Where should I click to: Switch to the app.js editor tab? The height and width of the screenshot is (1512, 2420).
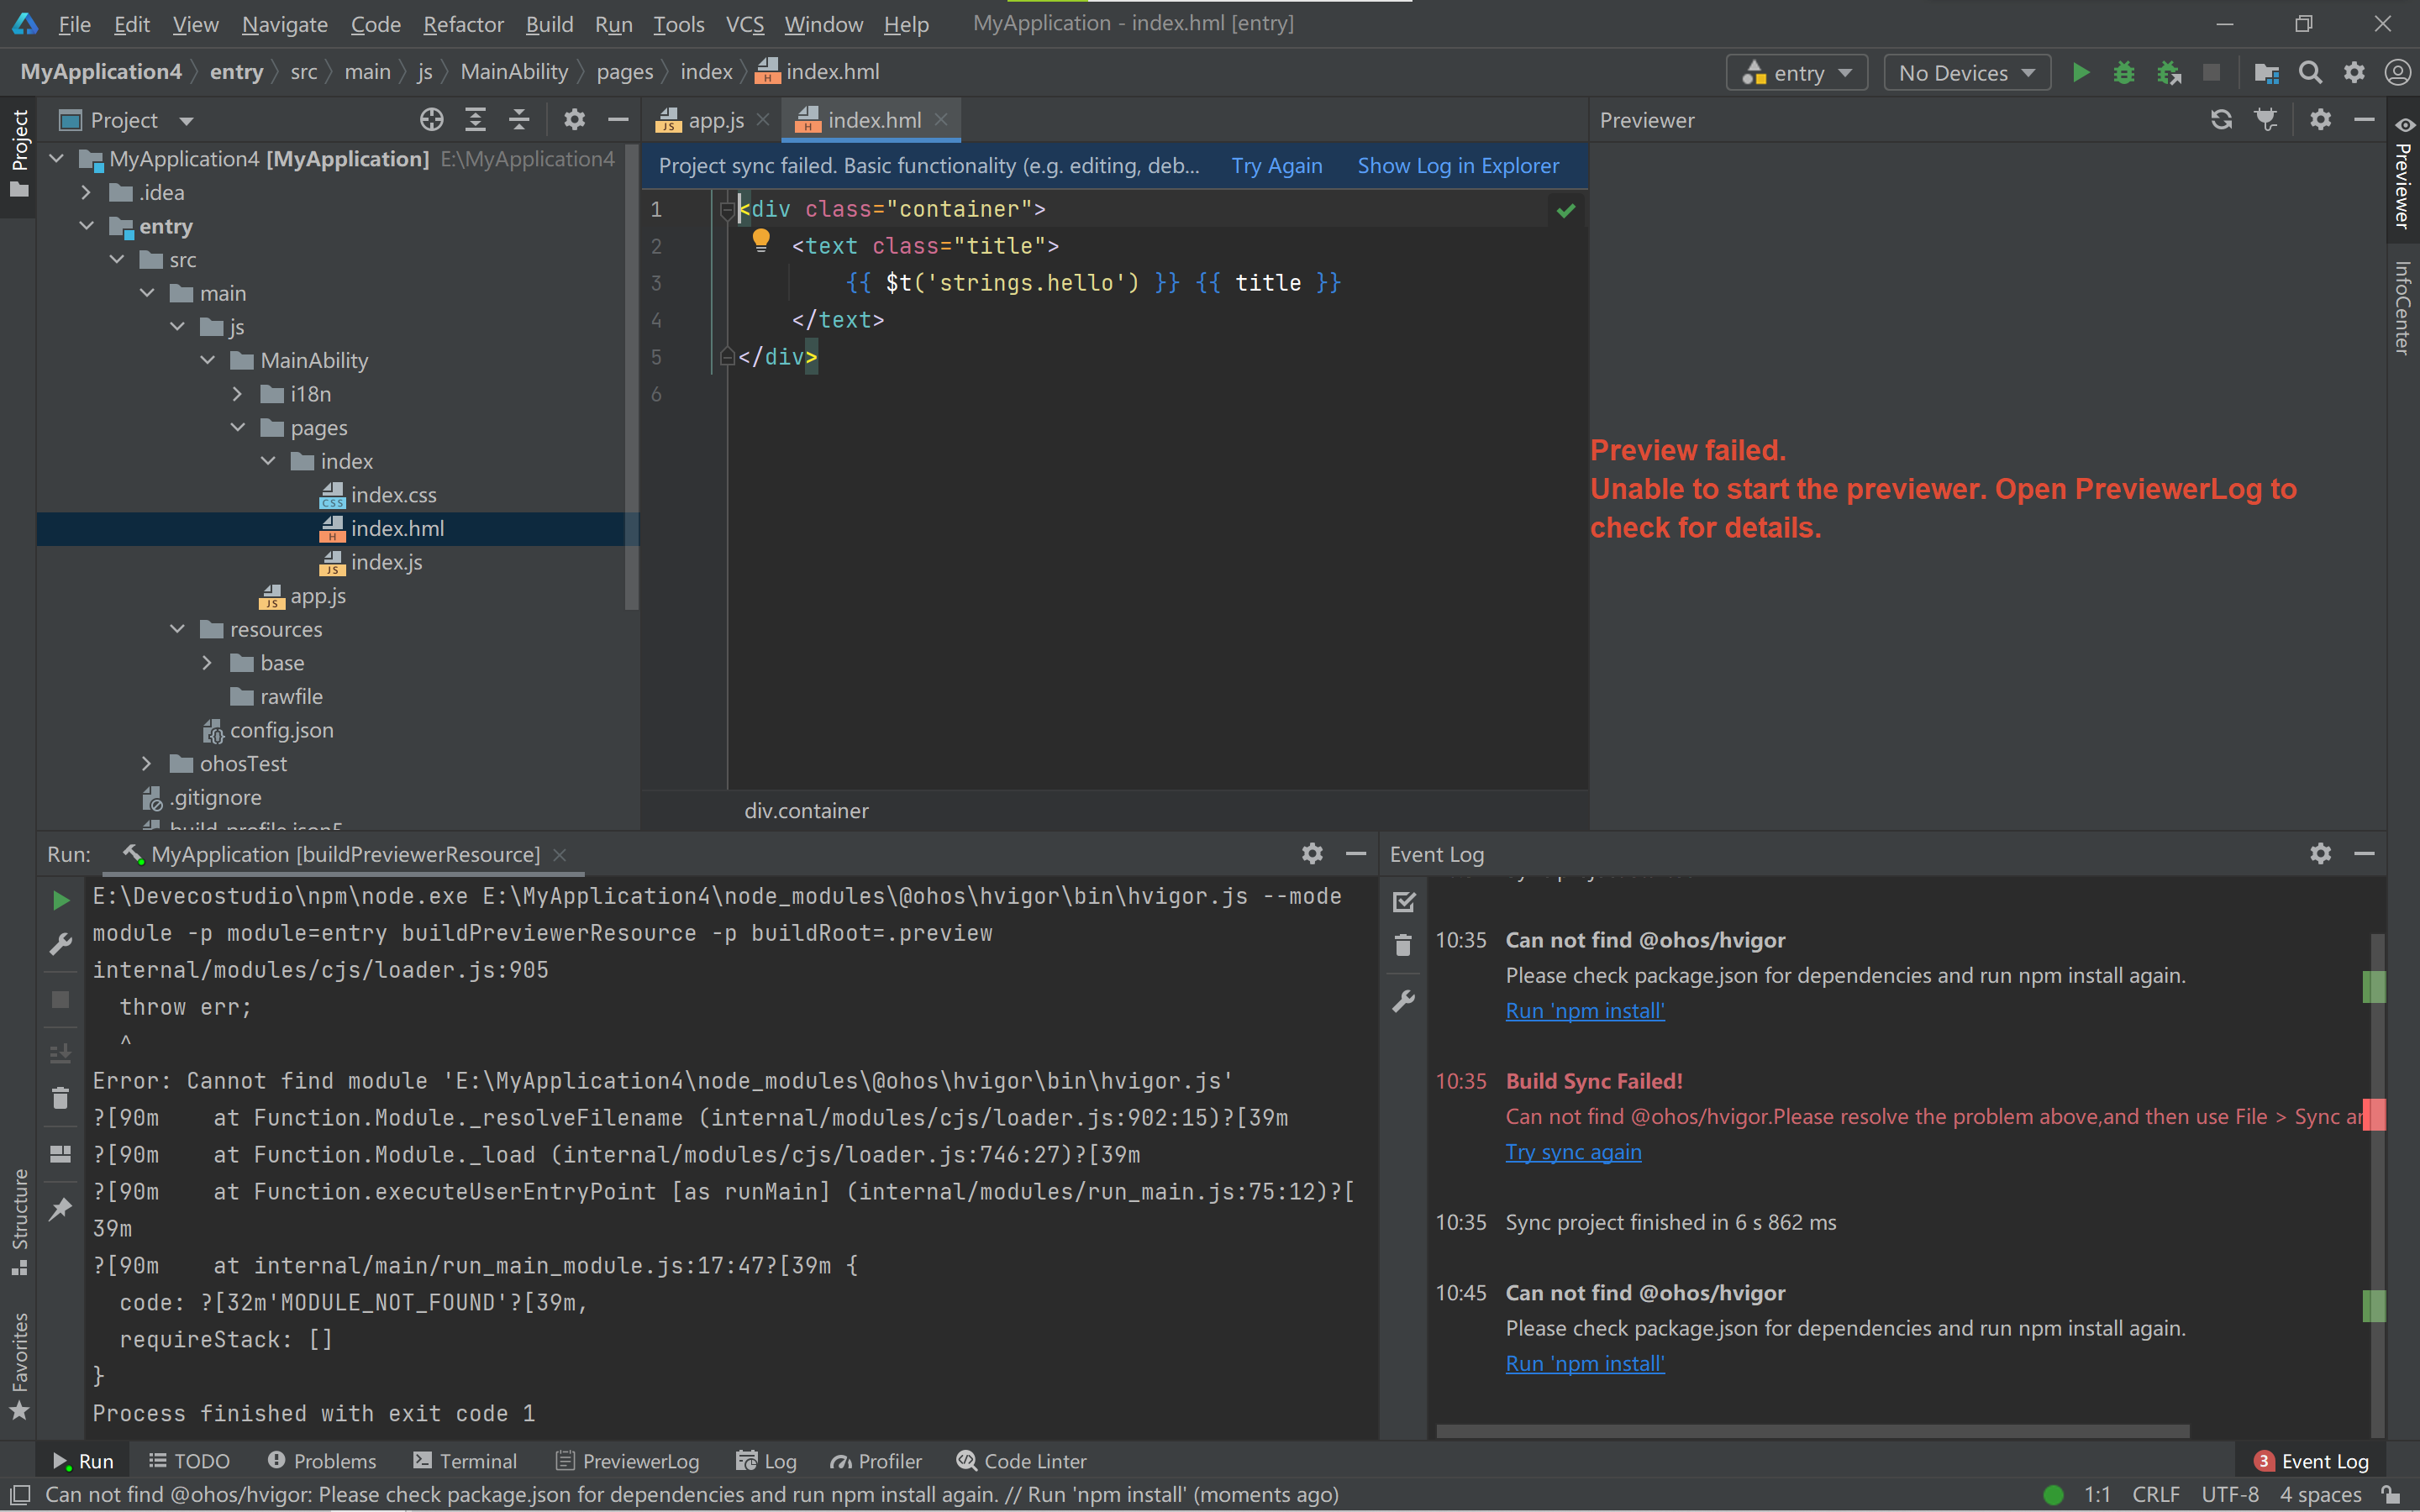(x=714, y=120)
